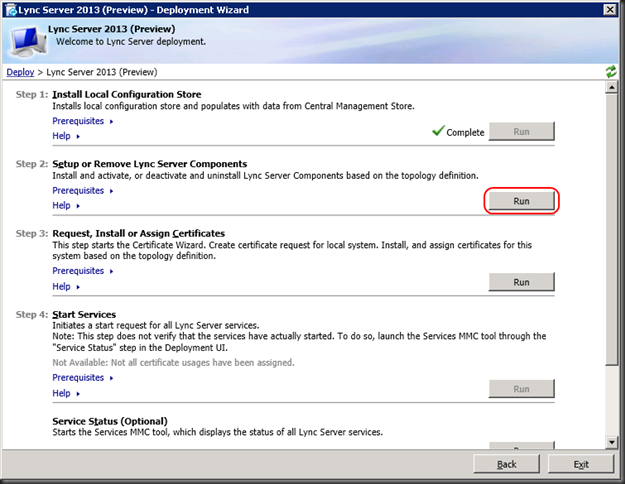This screenshot has height=484, width=625.
Task: Run the Certificate Wizard in Step 3
Action: pos(521,282)
